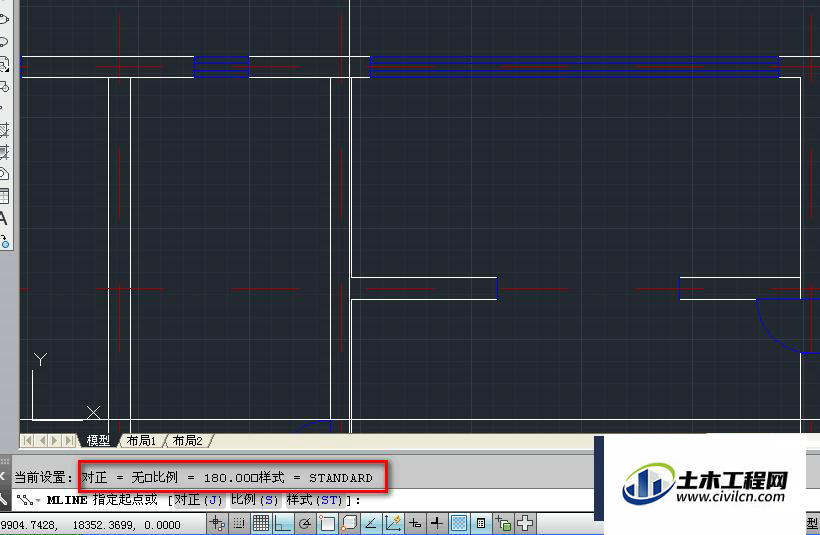
Task: Click the Annotation Monitor plus icon
Action: [x=525, y=523]
